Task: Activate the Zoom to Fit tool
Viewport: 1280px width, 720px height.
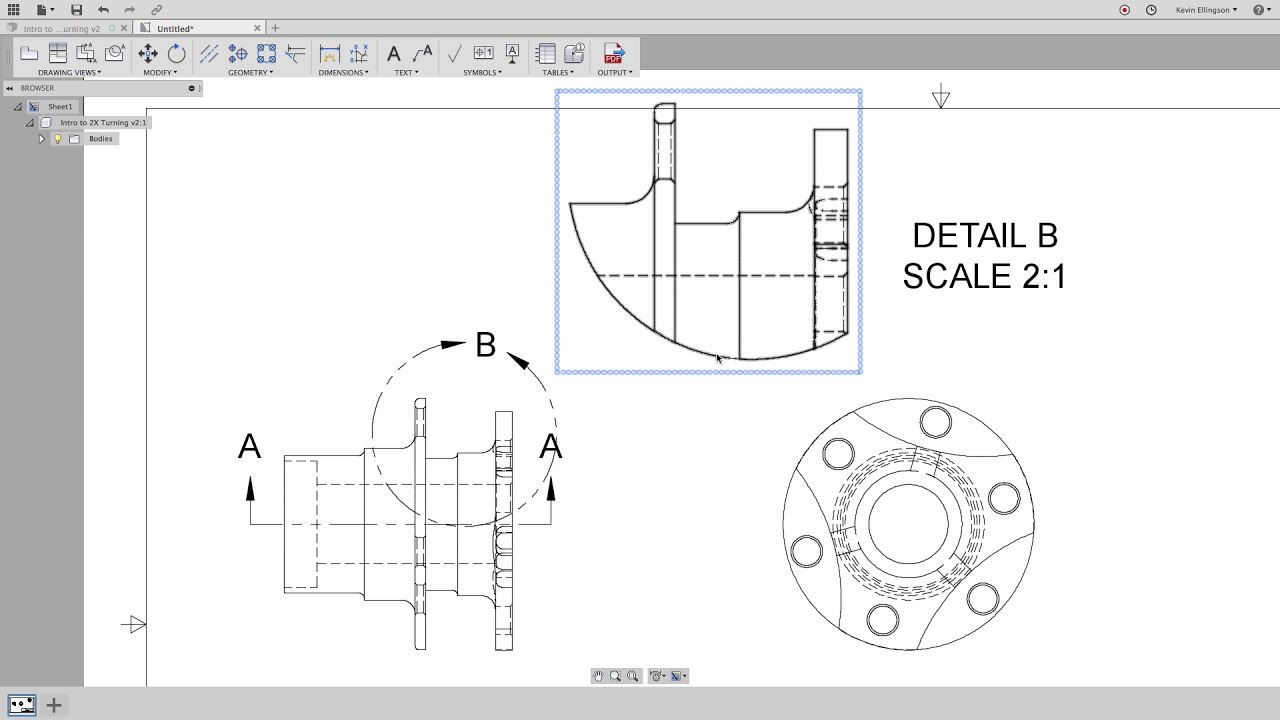Action: tap(632, 676)
